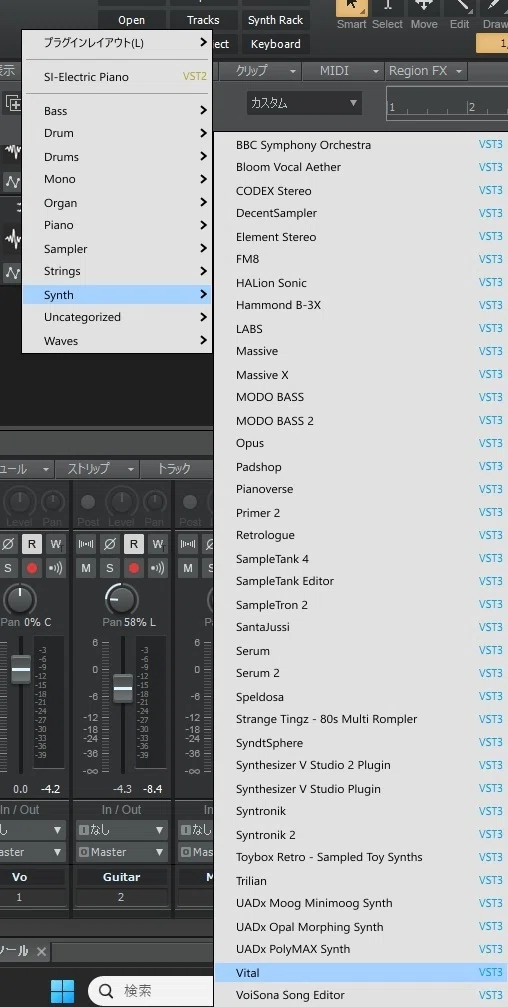Image resolution: width=508 pixels, height=1007 pixels.
Task: Solo the Guitar strip
Action: [x=109, y=568]
